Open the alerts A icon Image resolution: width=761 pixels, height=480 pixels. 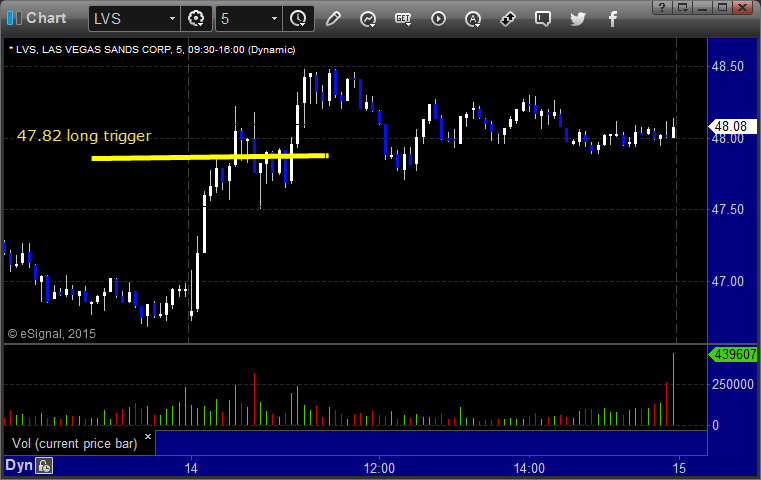[x=473, y=19]
